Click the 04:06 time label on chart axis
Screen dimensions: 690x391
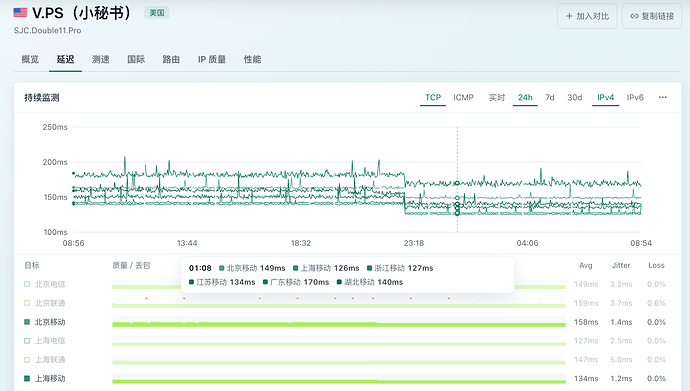527,243
